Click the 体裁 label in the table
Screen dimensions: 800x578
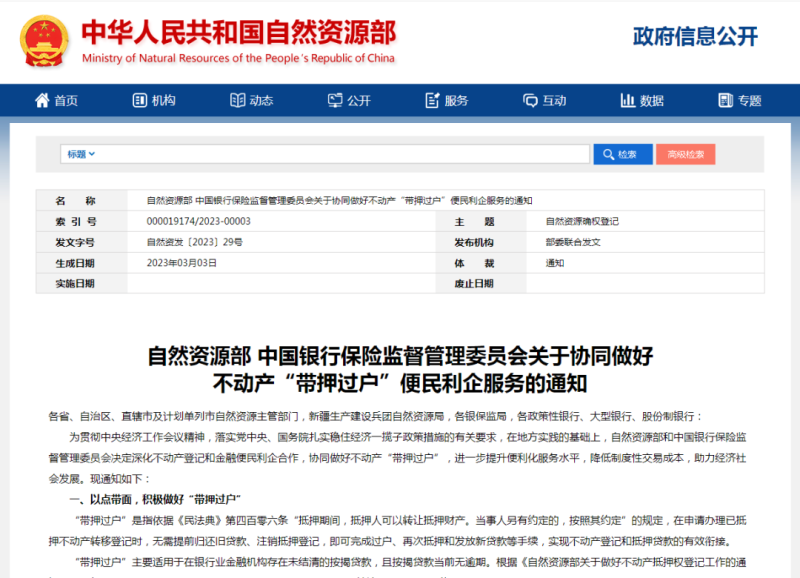474,263
